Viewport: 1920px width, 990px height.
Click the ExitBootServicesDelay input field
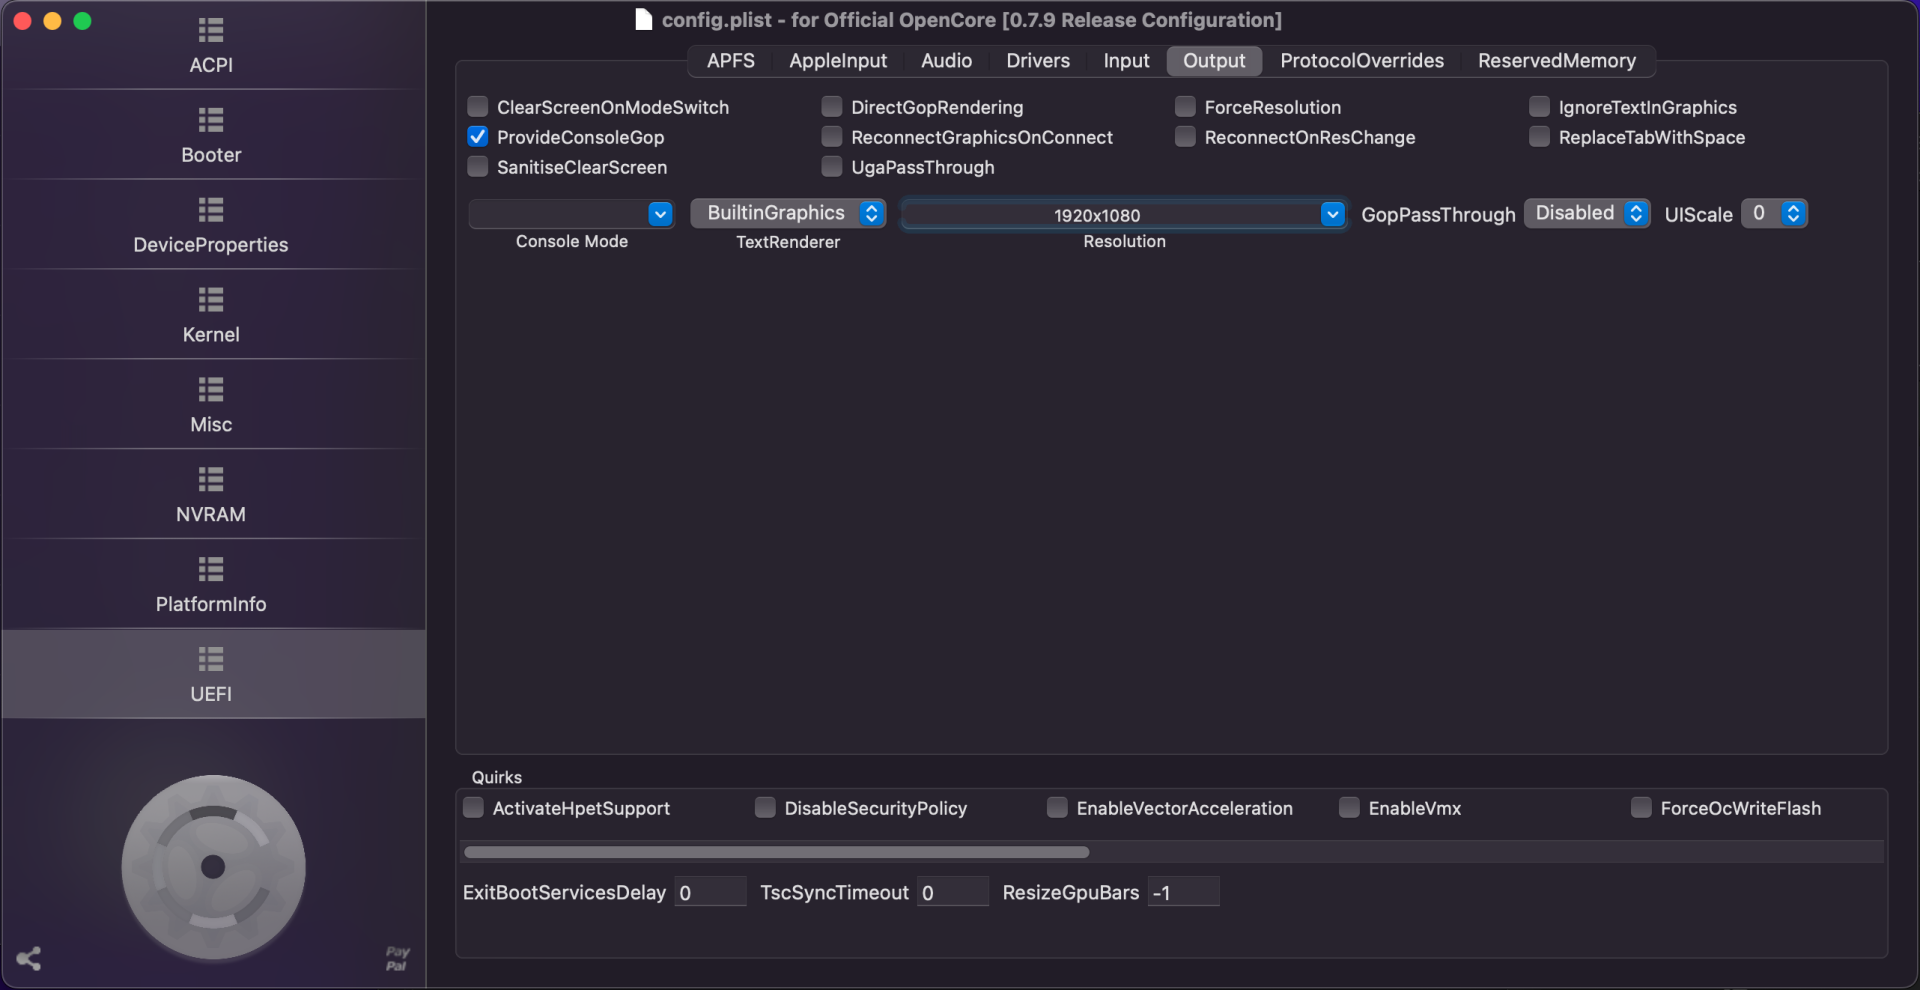point(711,892)
